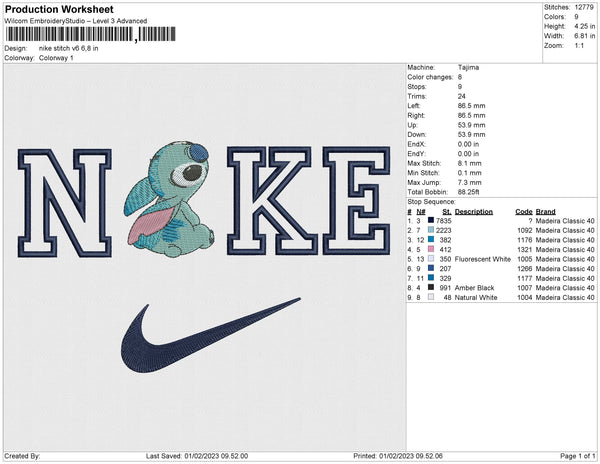Click the '?' code in stop row 1
600x464 pixels.
[530, 221]
